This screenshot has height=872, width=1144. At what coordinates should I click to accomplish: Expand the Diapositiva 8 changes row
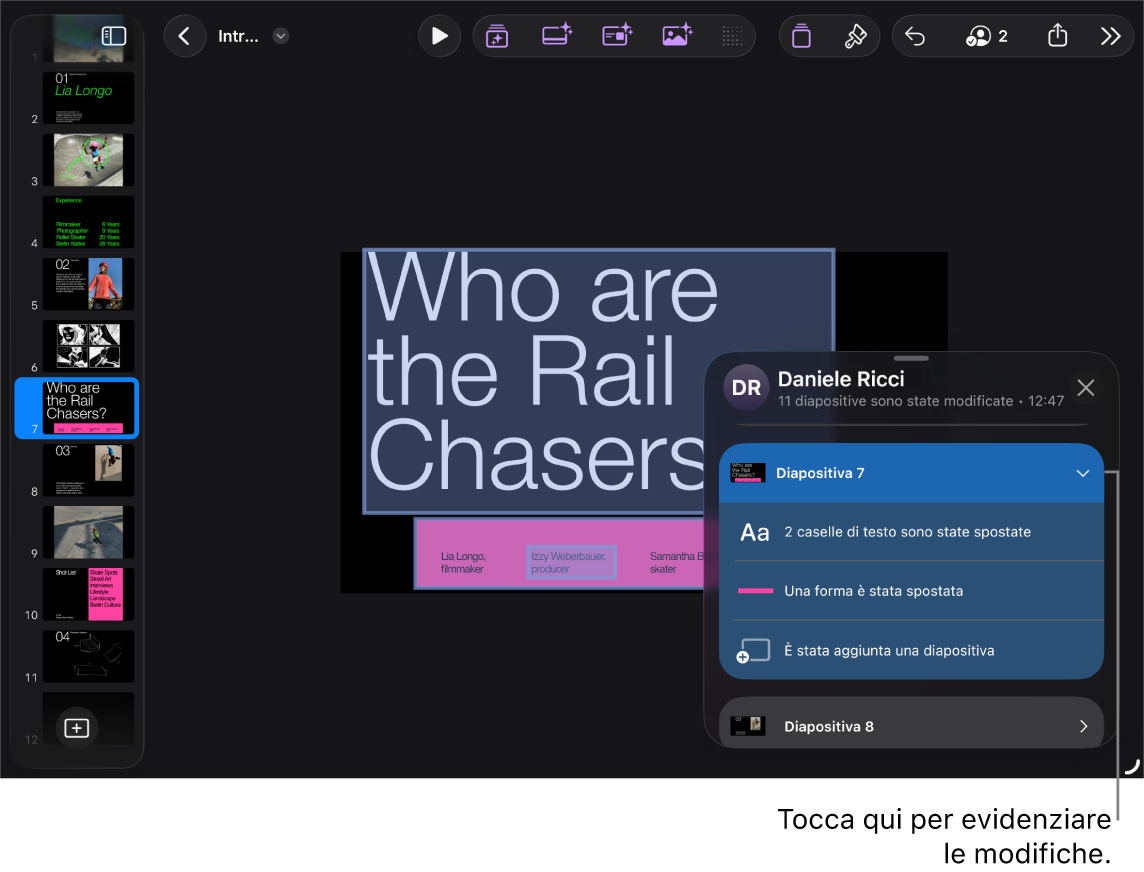(911, 726)
